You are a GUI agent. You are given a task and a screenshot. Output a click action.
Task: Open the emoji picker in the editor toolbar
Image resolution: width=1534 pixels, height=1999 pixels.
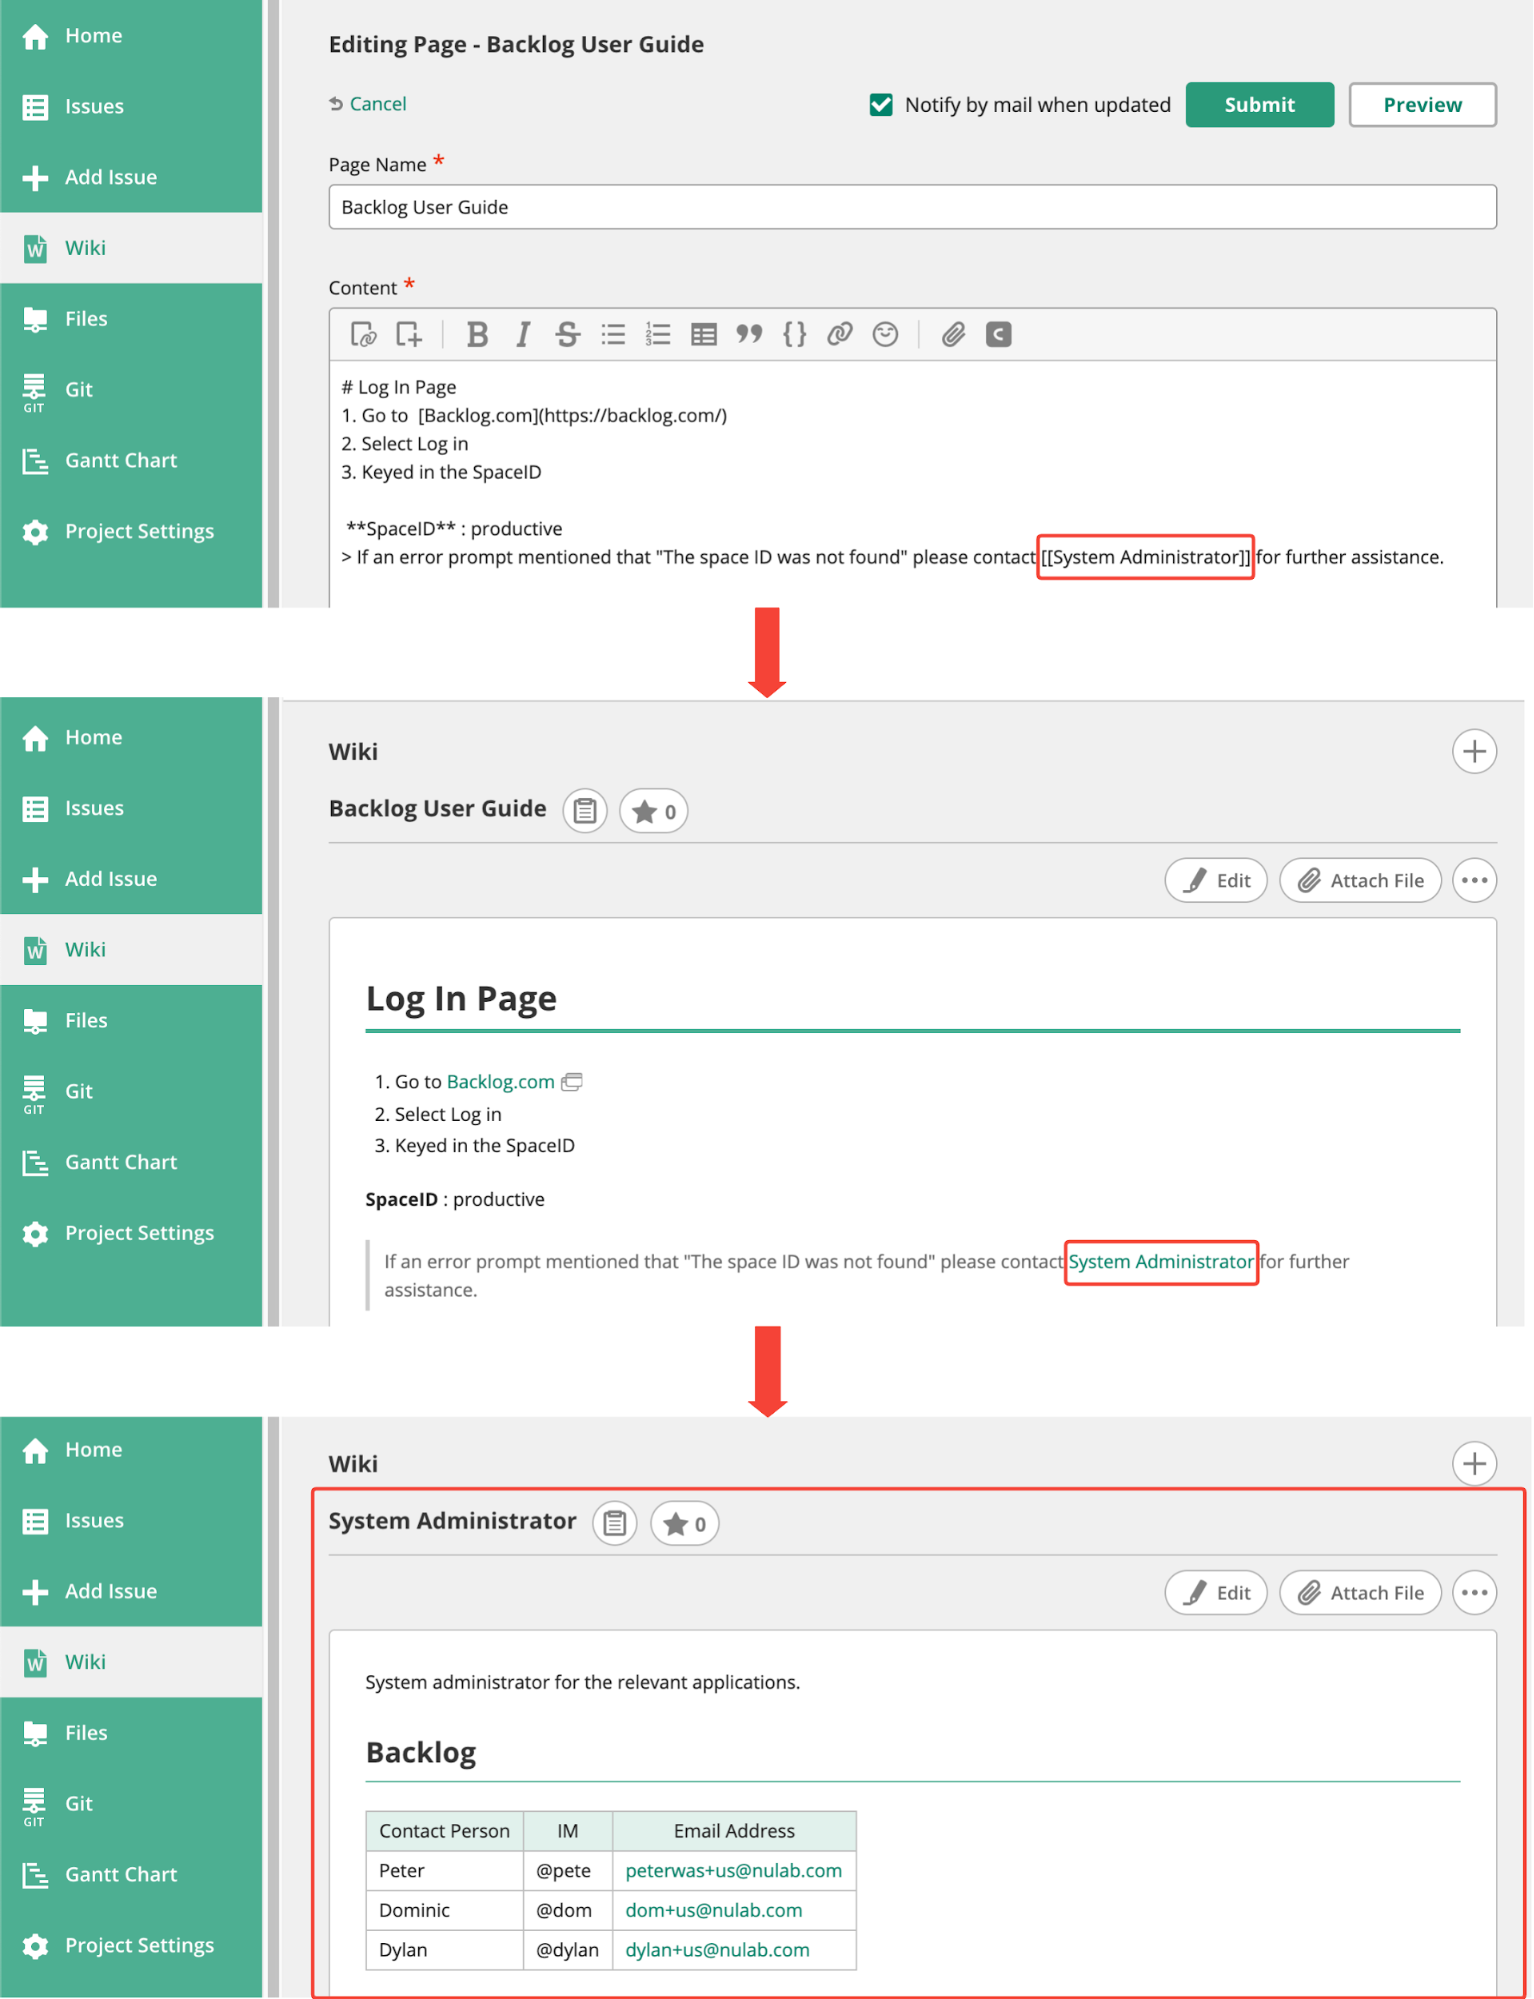pos(885,334)
